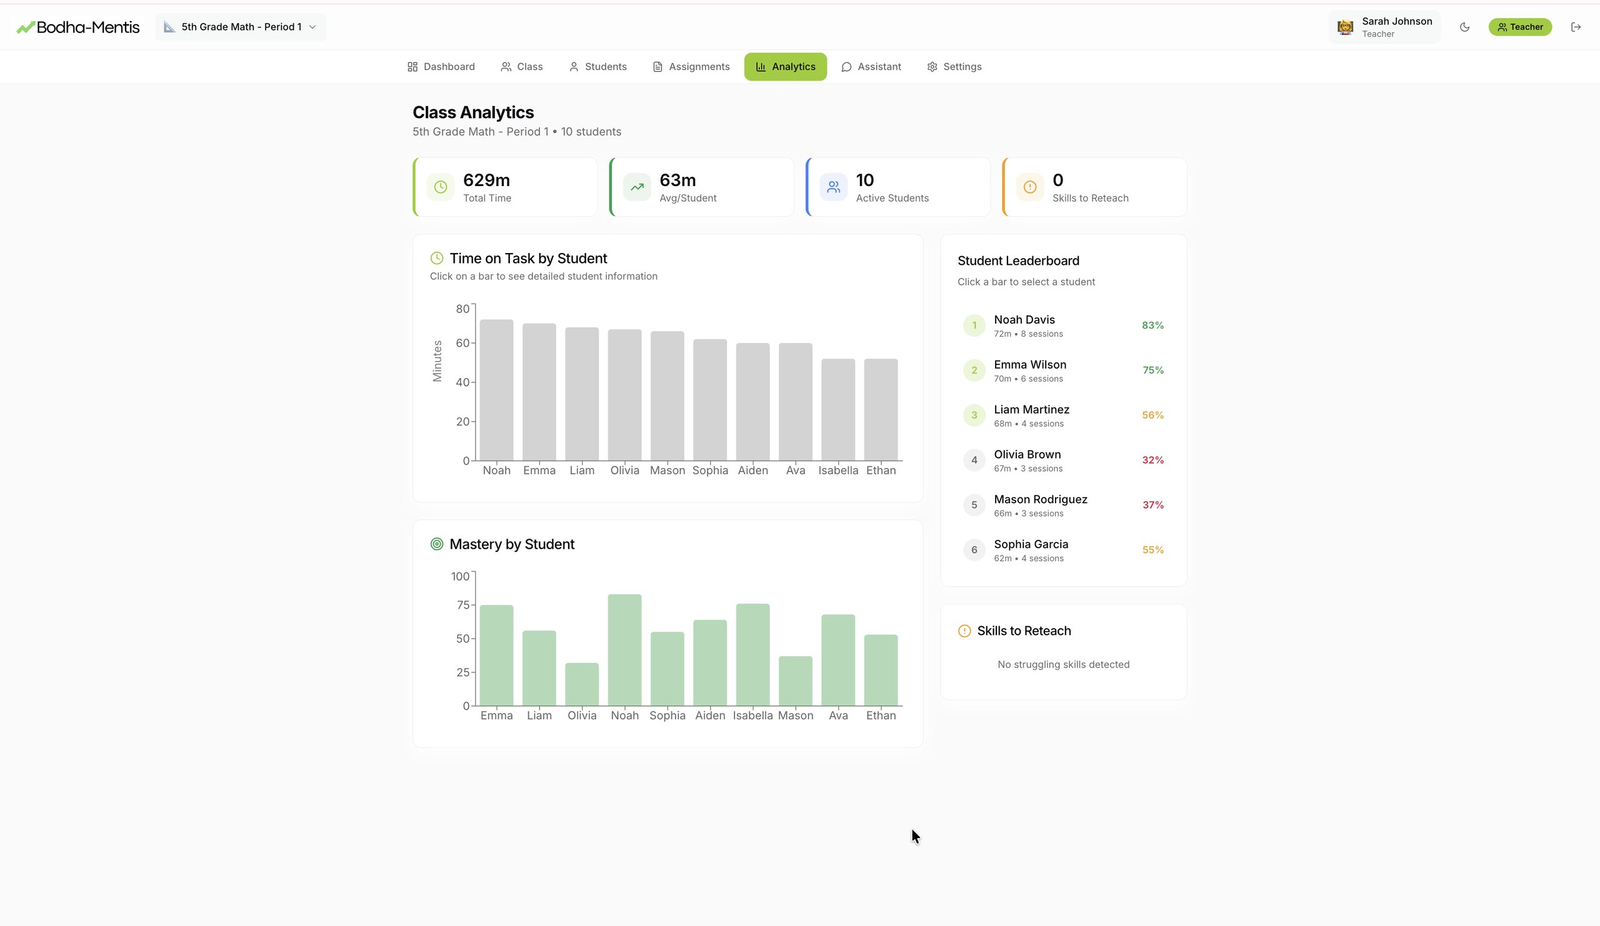
Task: Toggle dark mode moon icon
Action: tap(1464, 27)
